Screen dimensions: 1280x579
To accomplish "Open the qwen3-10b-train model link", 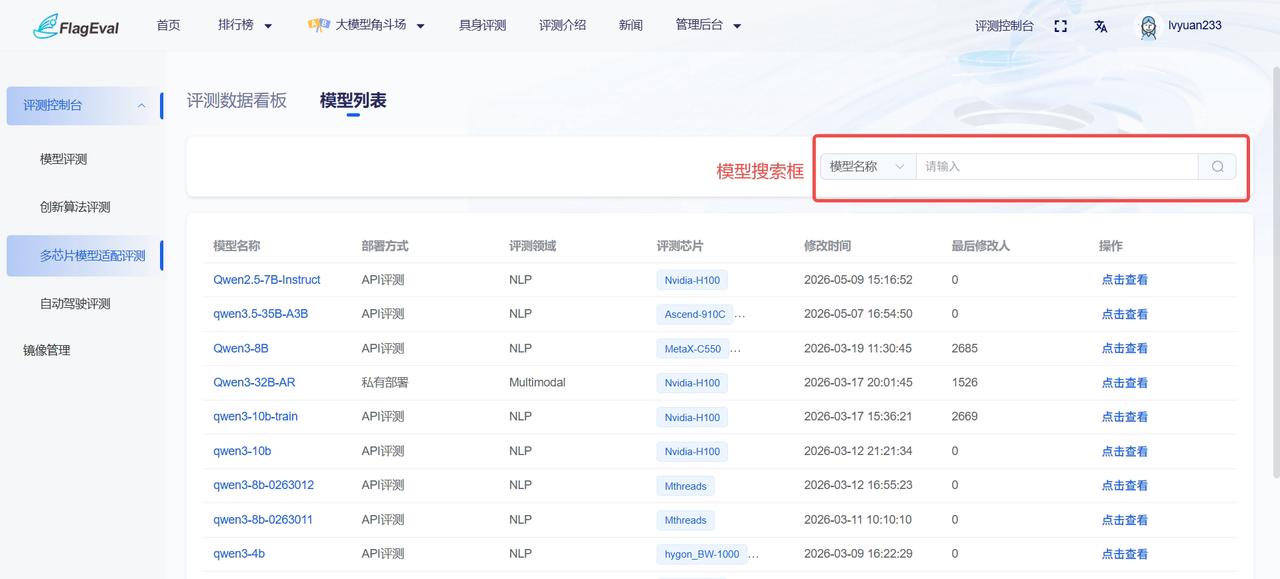I will point(255,416).
